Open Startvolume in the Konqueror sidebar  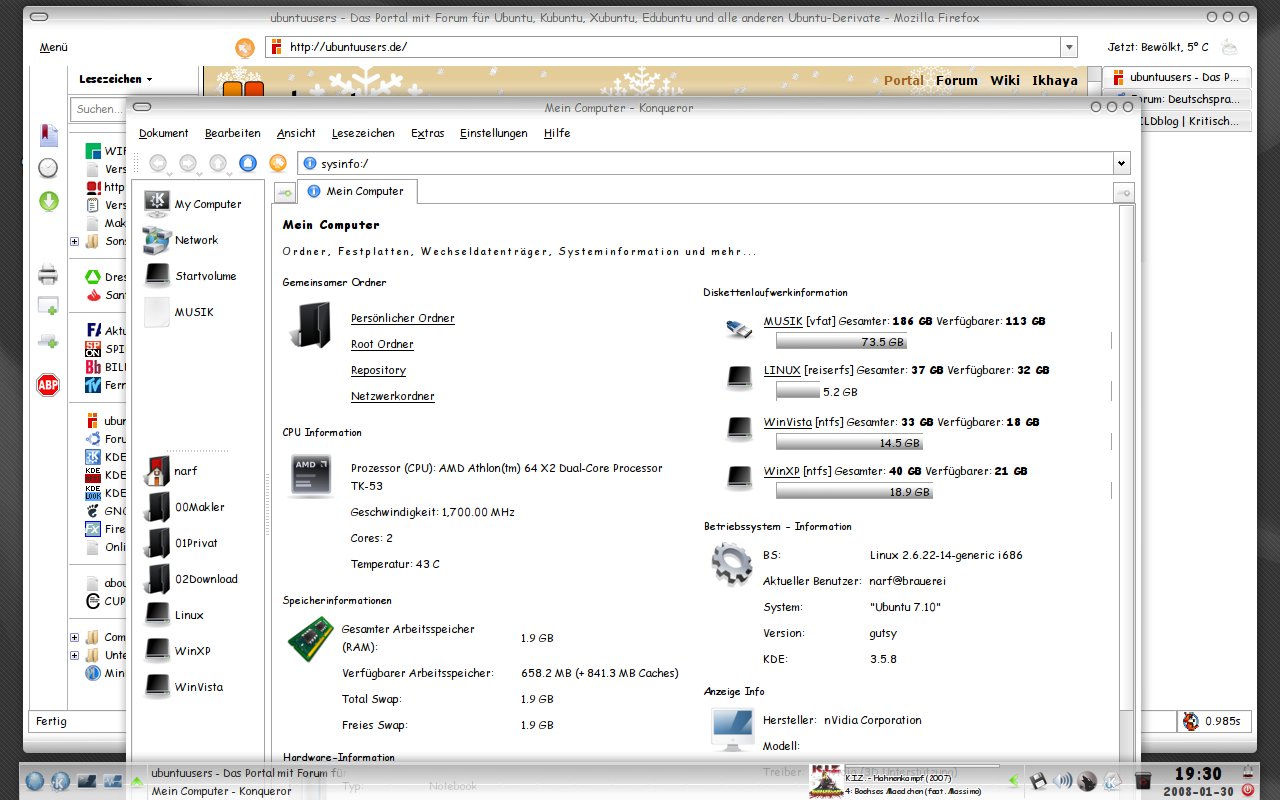pos(191,276)
